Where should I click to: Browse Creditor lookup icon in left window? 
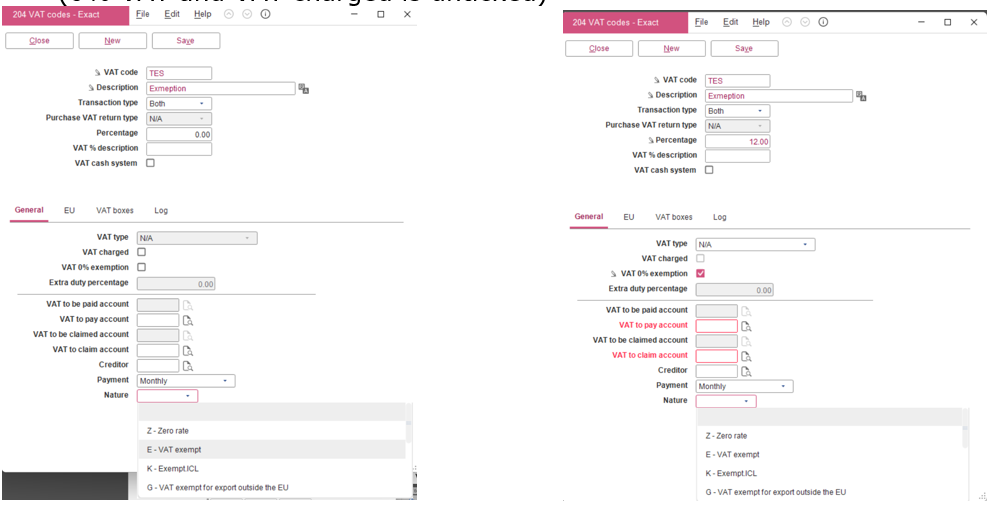point(187,366)
